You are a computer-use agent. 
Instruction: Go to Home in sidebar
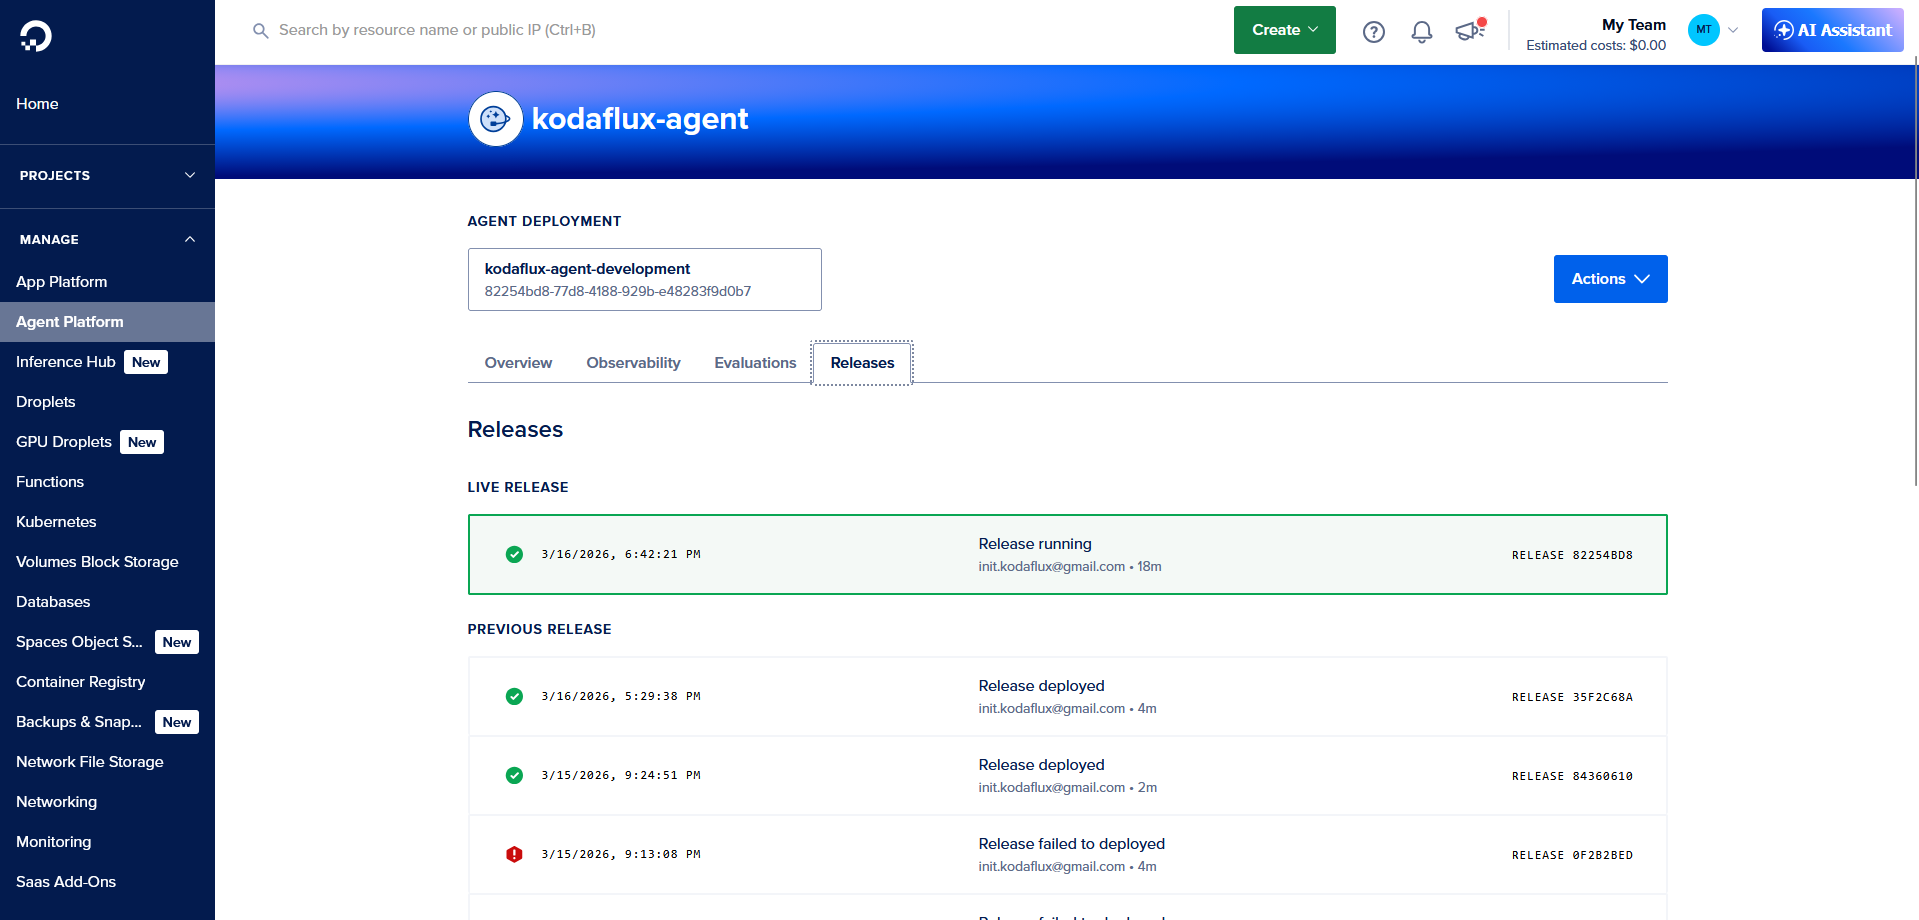[37, 104]
